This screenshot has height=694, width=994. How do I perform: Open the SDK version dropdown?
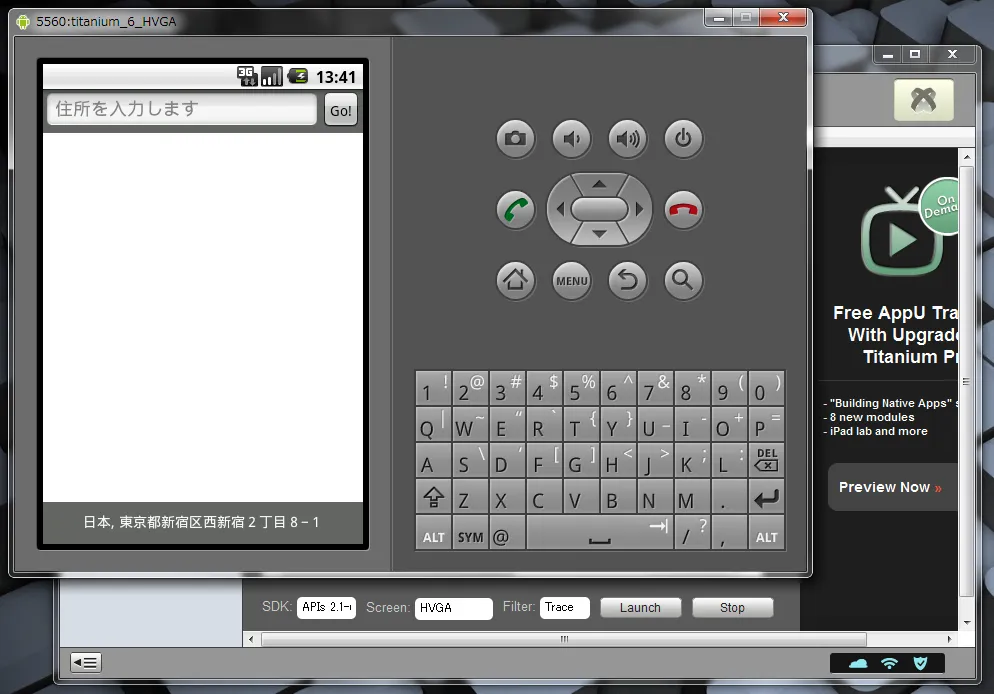[326, 608]
